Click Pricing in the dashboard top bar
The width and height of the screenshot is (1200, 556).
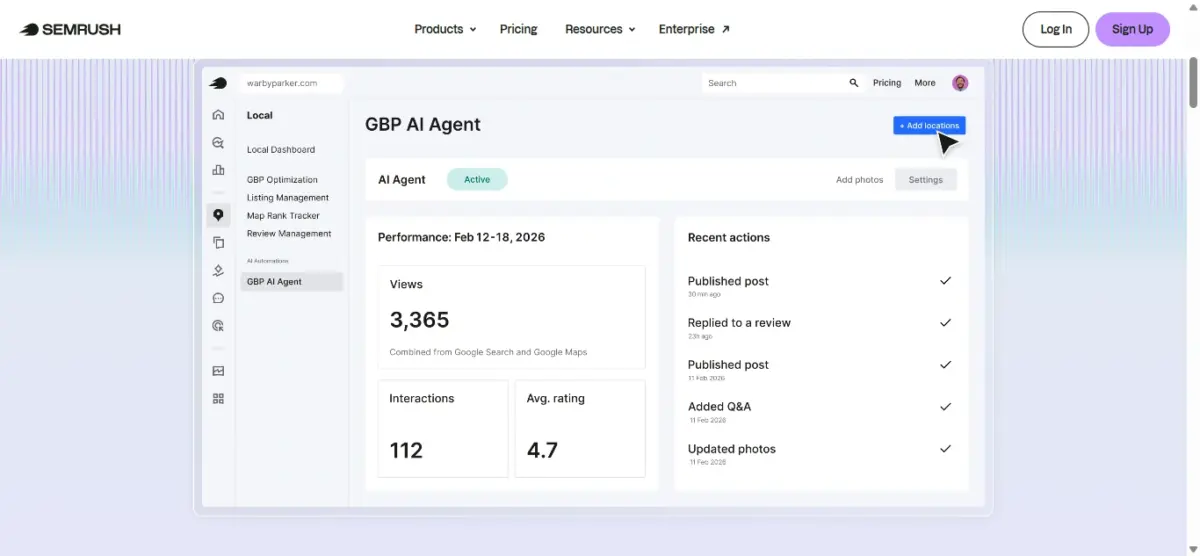(x=887, y=83)
